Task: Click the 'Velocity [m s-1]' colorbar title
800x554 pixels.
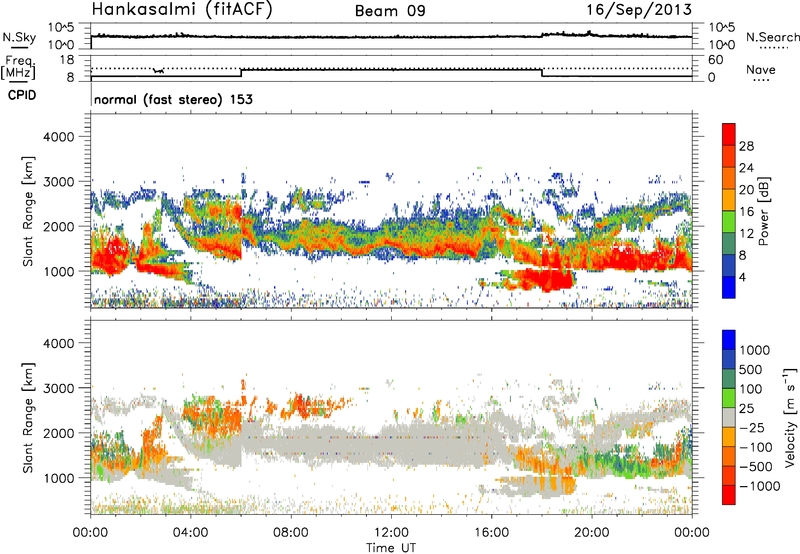Action: pos(790,417)
